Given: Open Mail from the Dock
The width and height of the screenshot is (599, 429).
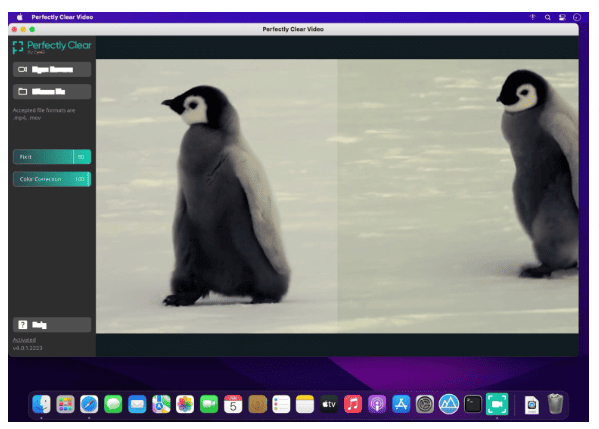Looking at the screenshot, I should tap(137, 404).
